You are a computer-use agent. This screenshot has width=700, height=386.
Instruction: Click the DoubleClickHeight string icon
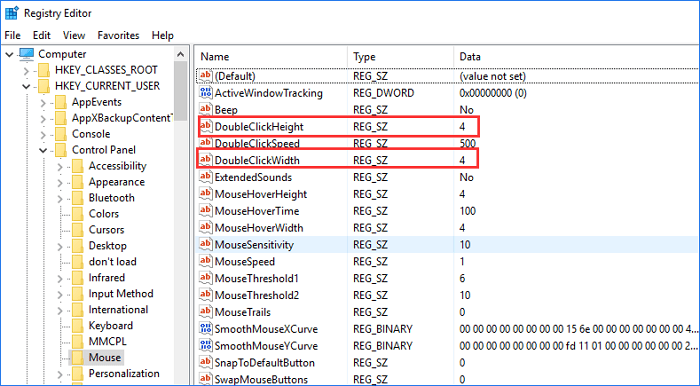pos(205,126)
